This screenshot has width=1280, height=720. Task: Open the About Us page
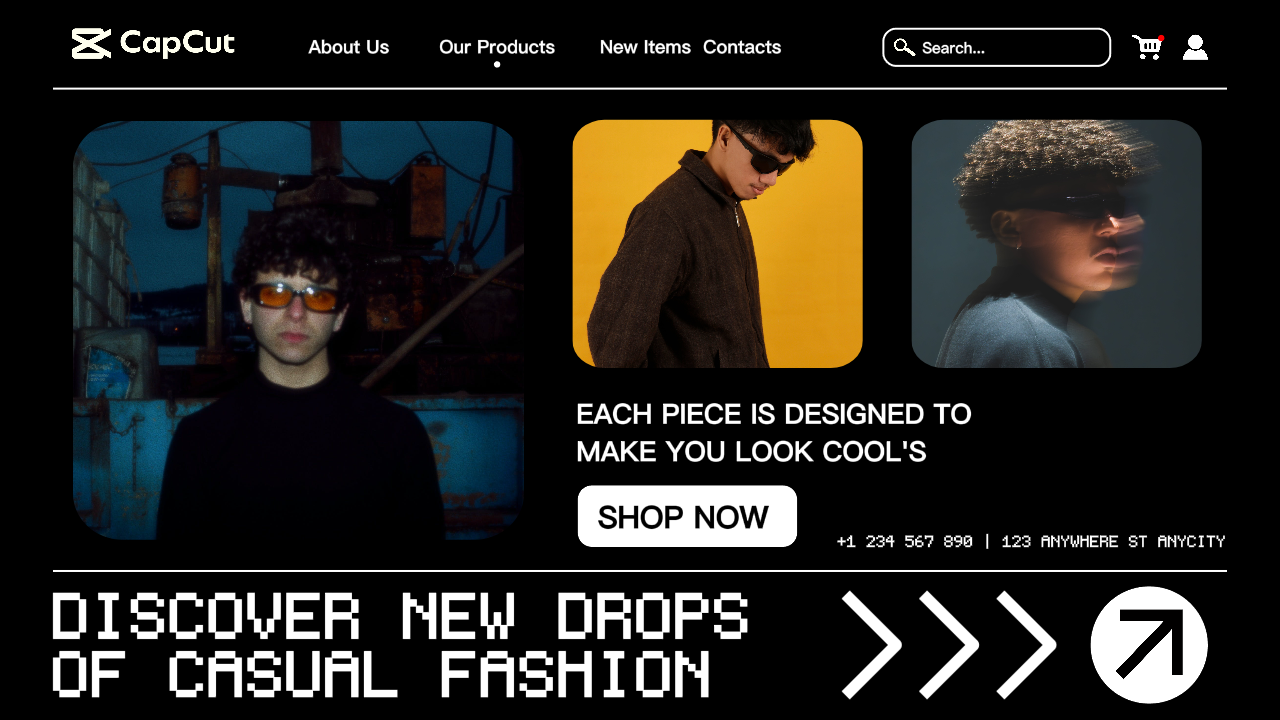pos(349,47)
